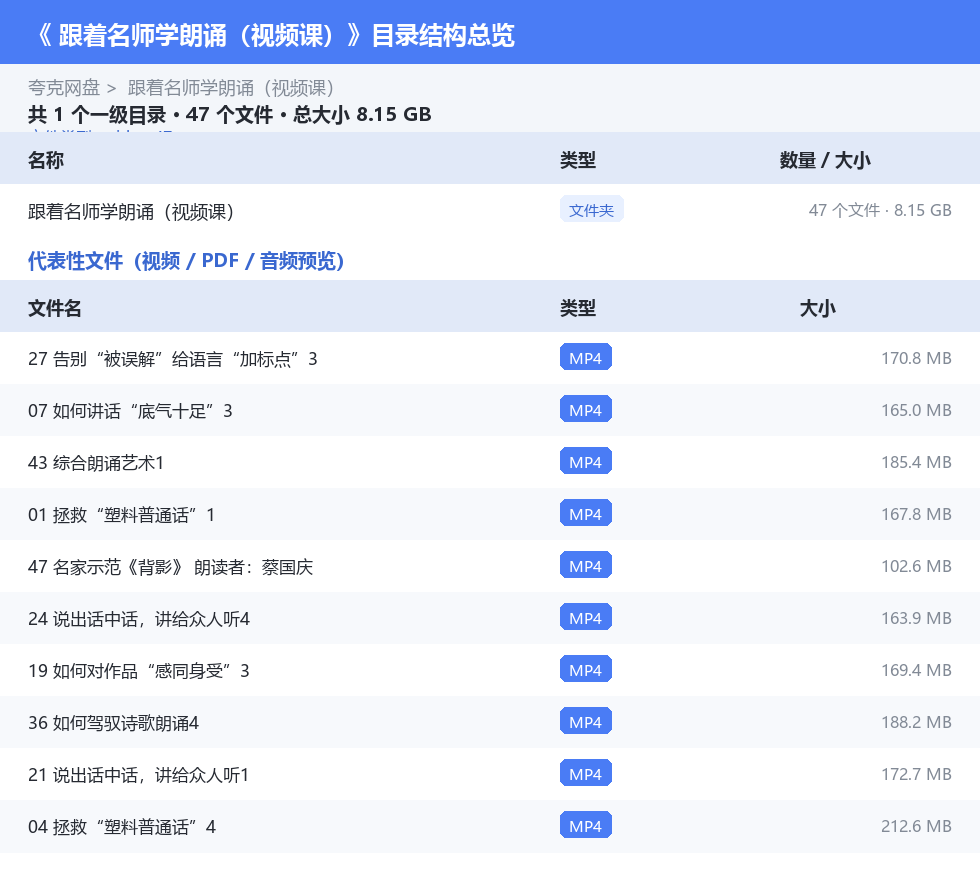Click the 夸克网盘 breadcrumb link
The image size is (980, 884).
(x=64, y=88)
